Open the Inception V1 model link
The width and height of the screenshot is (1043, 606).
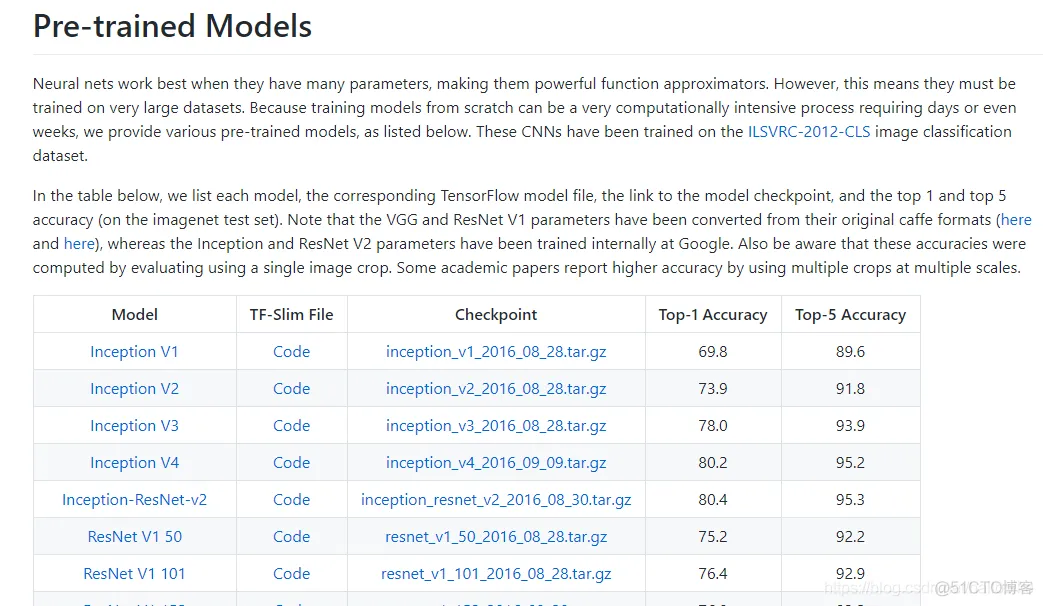(134, 351)
